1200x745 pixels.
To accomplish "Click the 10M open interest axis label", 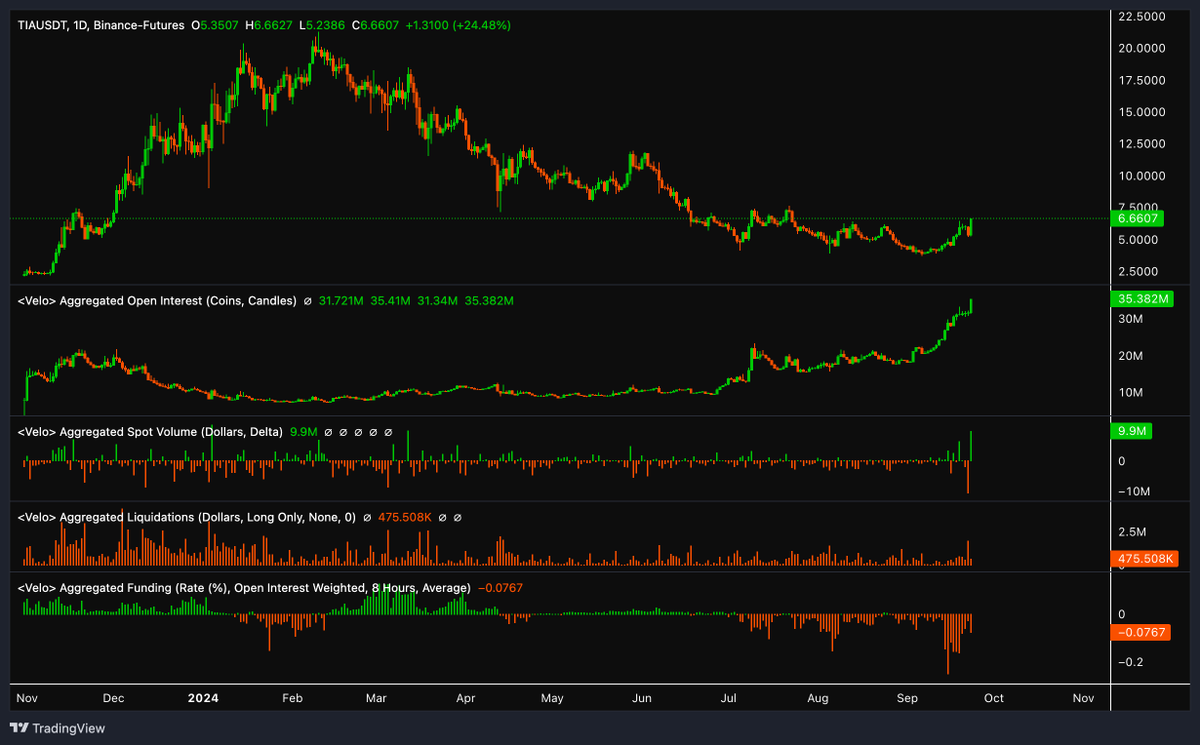I will click(1130, 392).
